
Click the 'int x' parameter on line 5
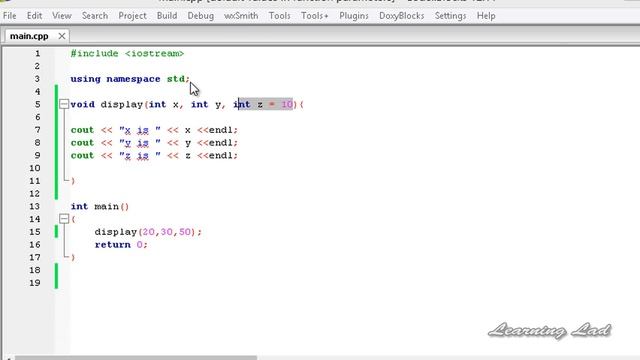click(x=164, y=104)
